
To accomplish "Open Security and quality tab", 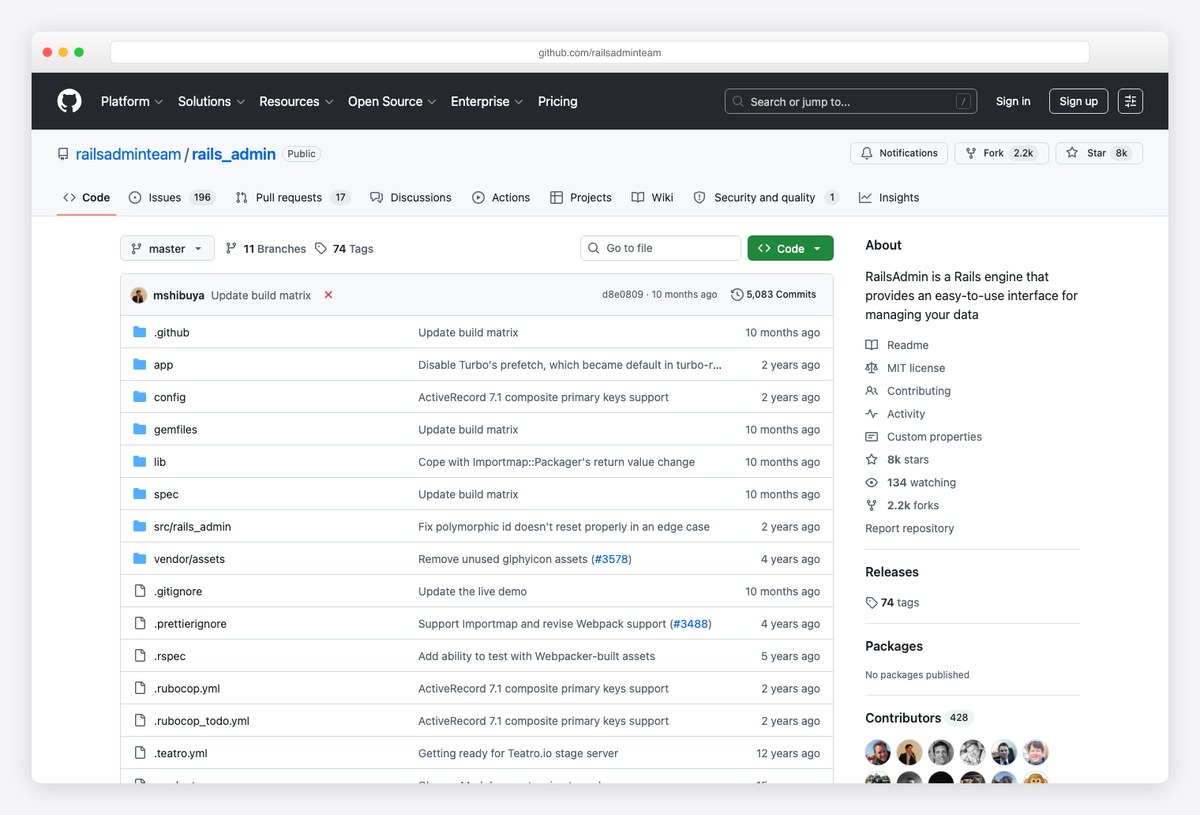I will pyautogui.click(x=766, y=198).
